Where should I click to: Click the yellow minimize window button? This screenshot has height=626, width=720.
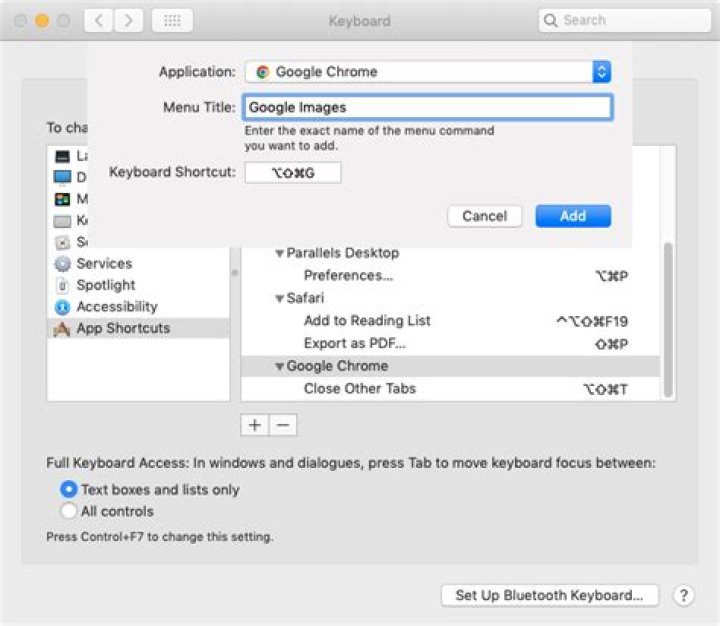pyautogui.click(x=42, y=21)
